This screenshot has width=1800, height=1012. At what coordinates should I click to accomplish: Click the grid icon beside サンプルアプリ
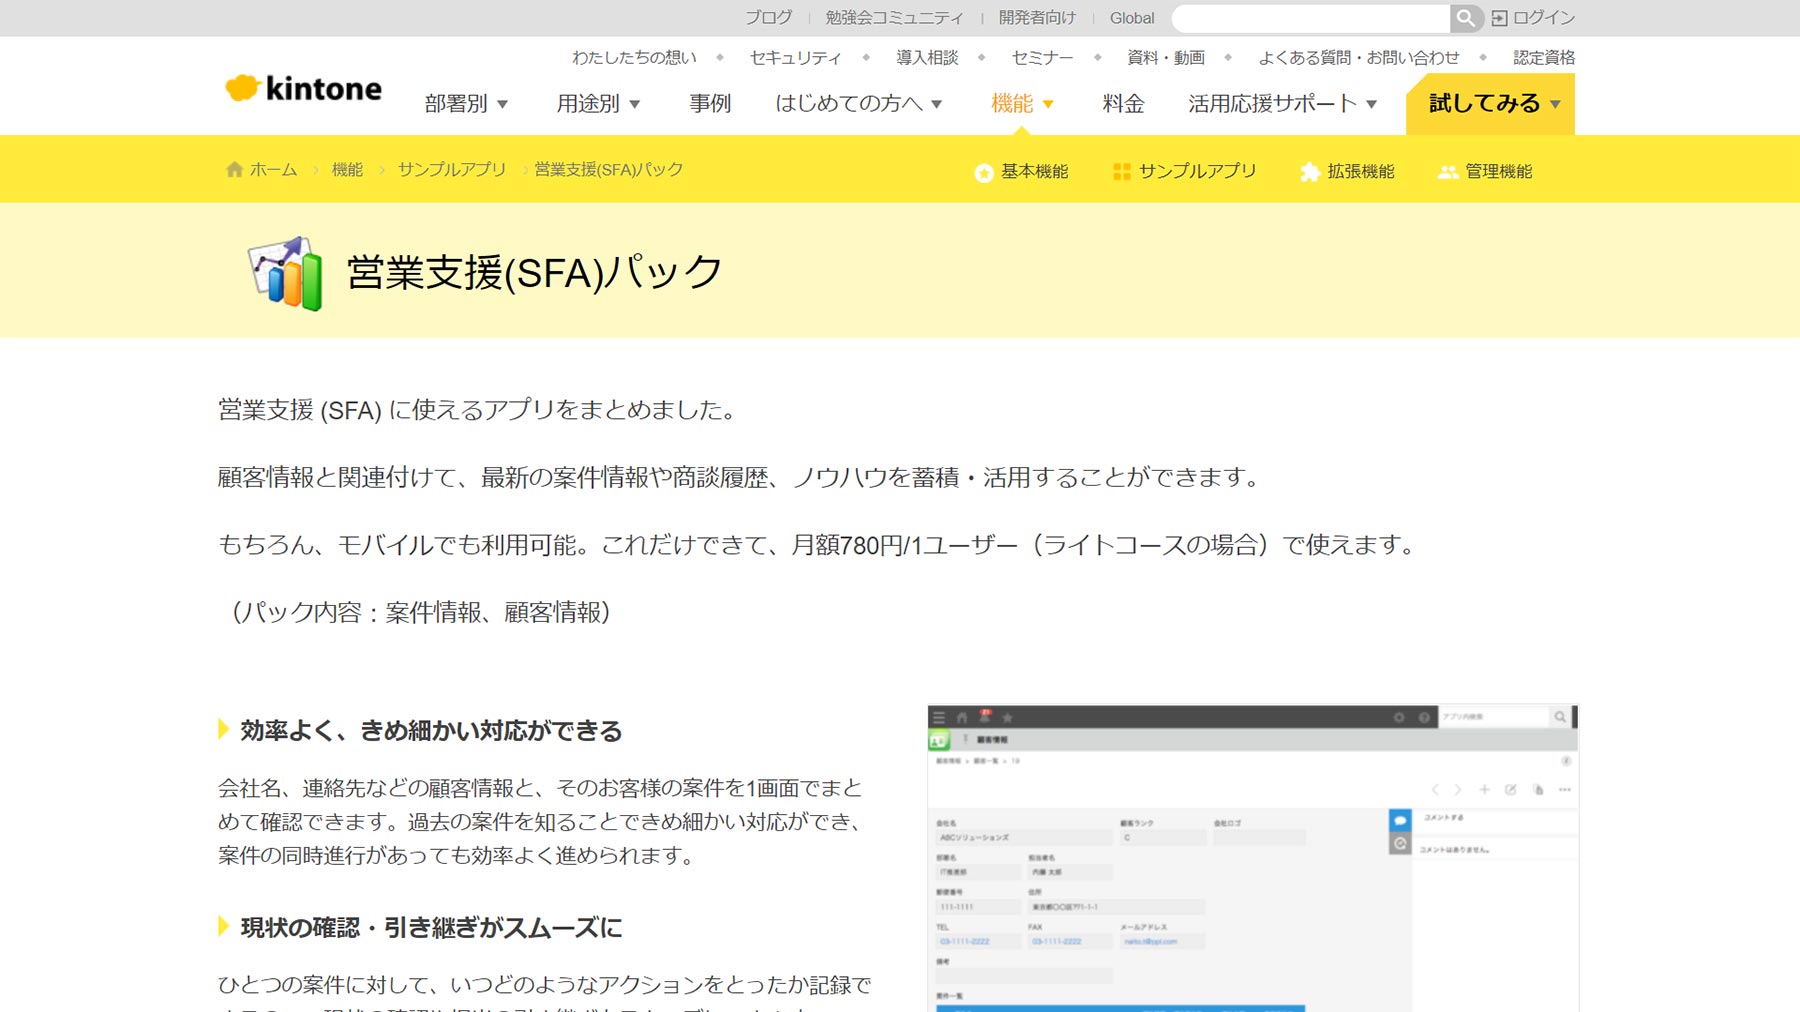click(x=1122, y=172)
